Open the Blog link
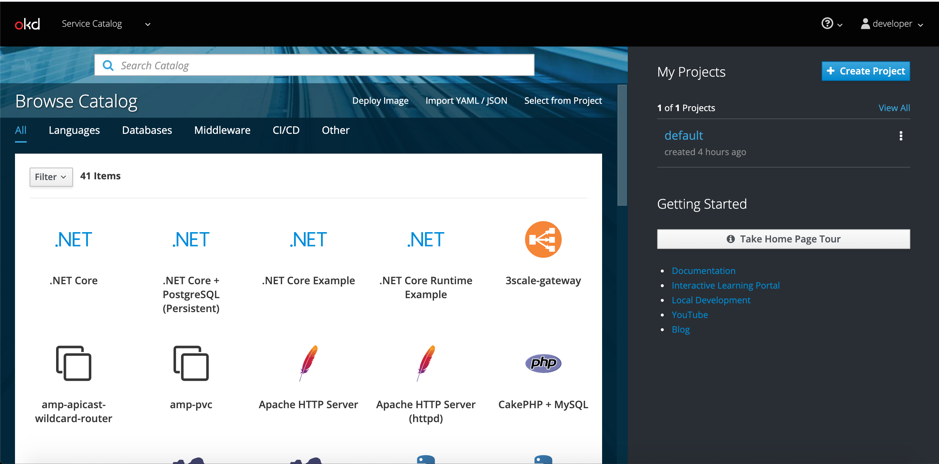The image size is (939, 464). (681, 329)
